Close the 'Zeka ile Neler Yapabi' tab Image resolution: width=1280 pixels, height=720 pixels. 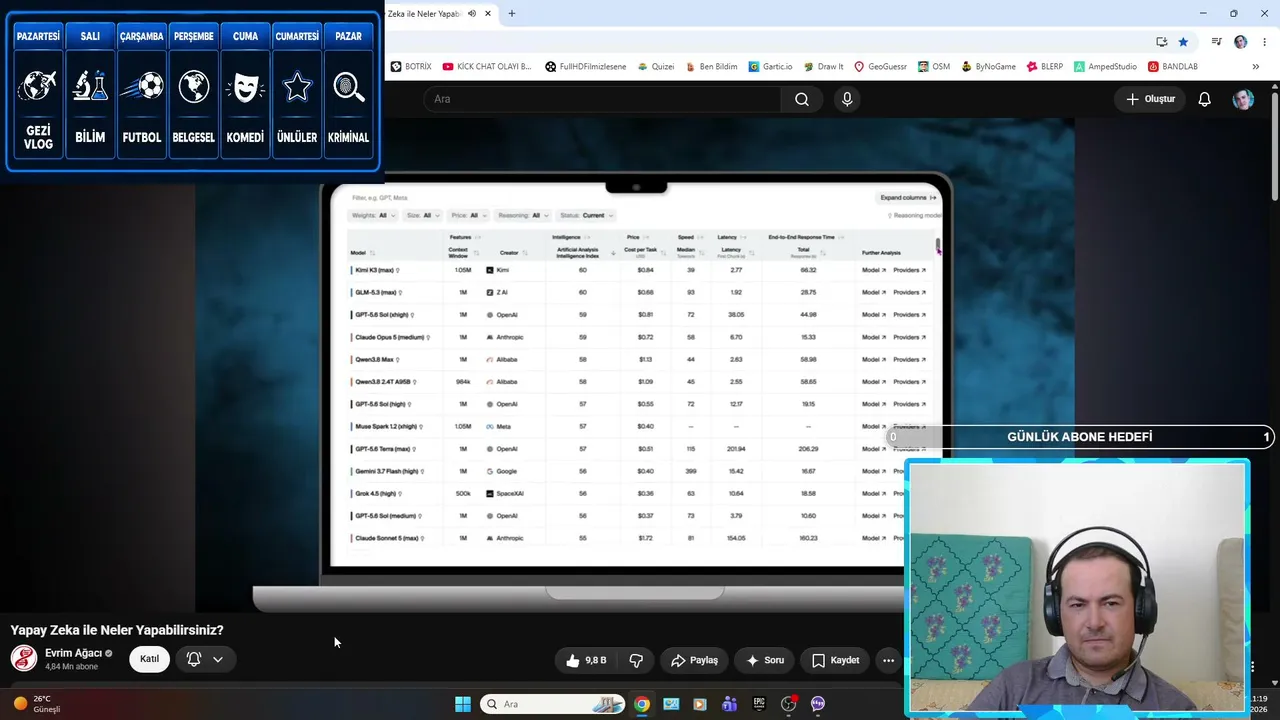pyautogui.click(x=489, y=14)
